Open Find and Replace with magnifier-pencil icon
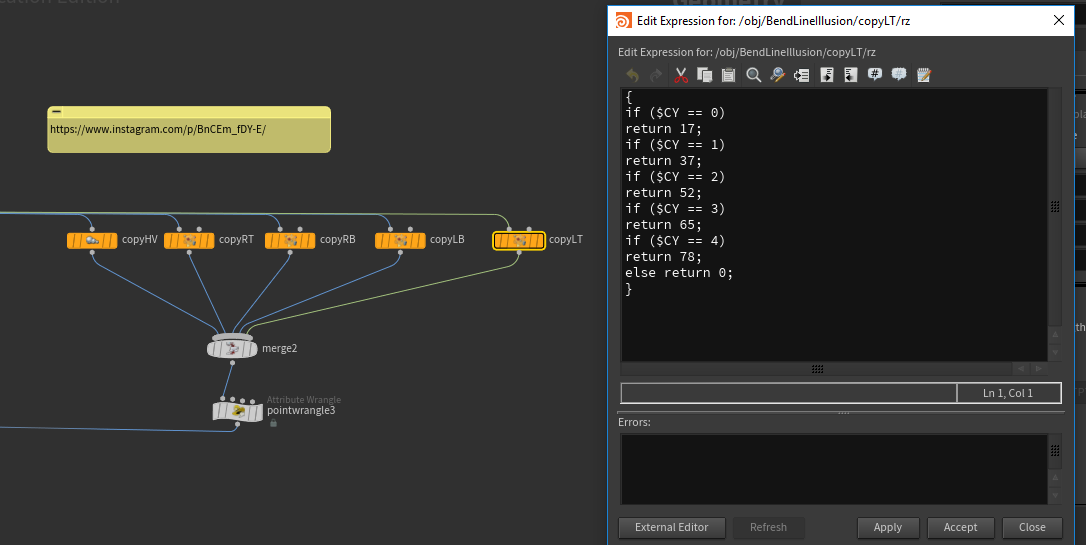Viewport: 1086px width, 545px height. point(777,75)
